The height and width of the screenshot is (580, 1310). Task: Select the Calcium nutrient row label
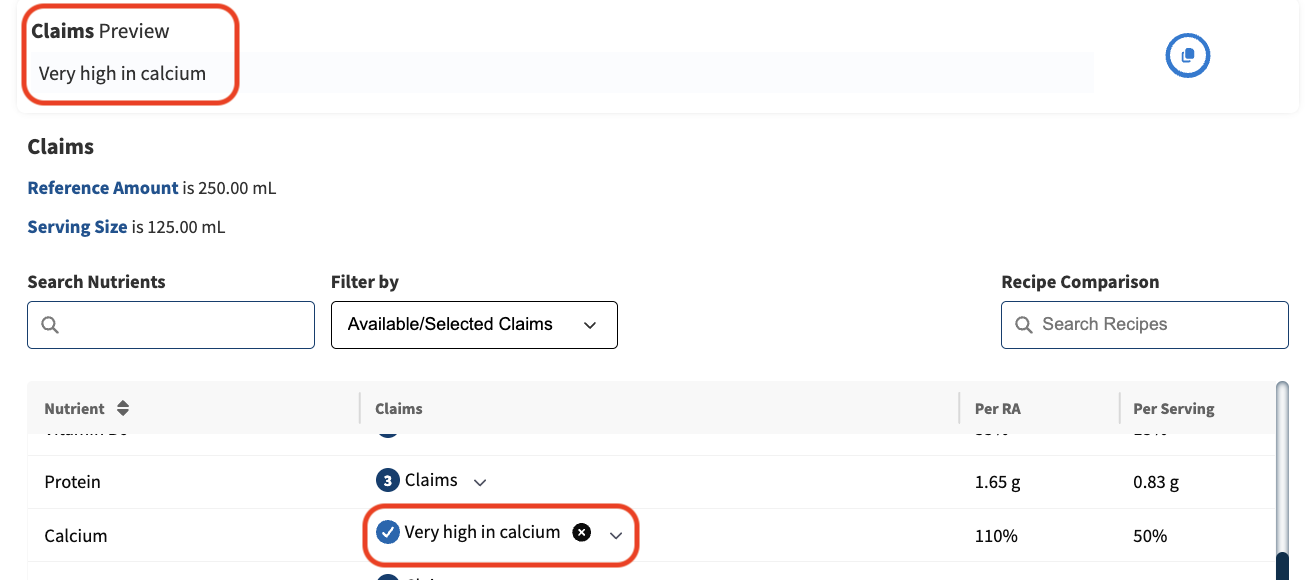click(76, 536)
